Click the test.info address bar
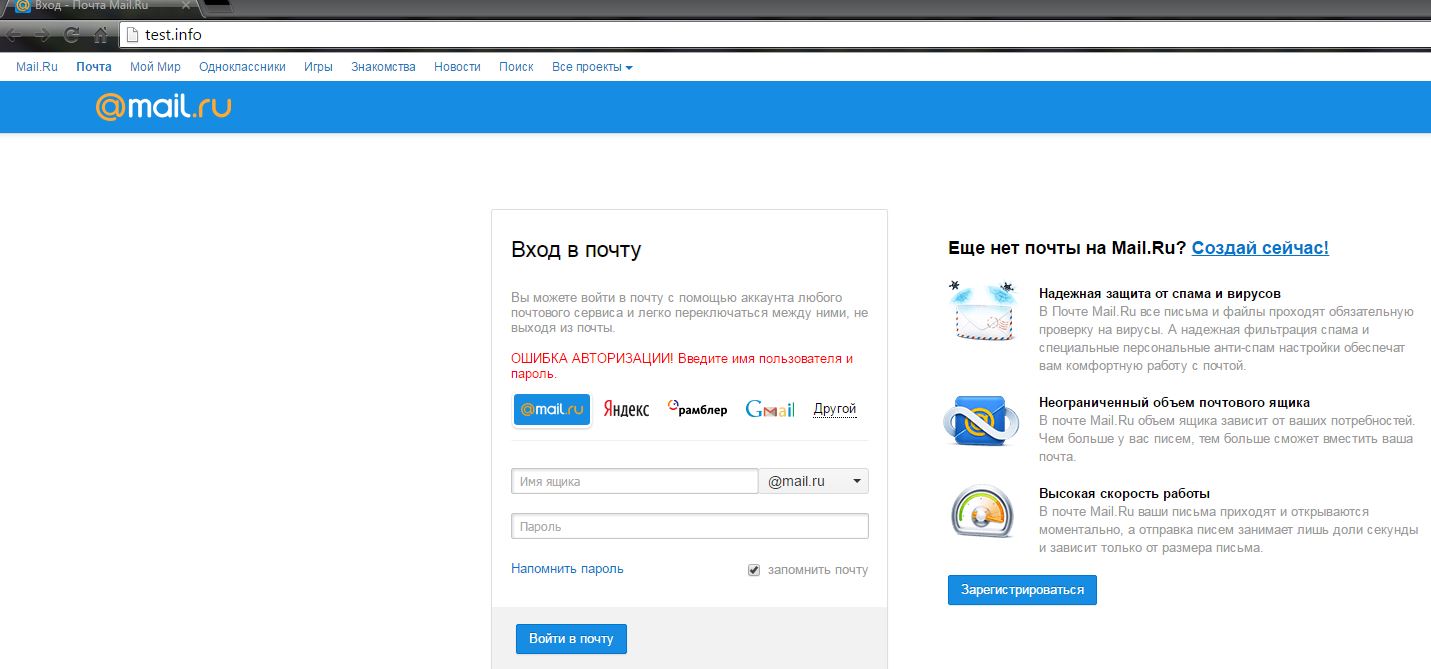1431x669 pixels. click(775, 35)
